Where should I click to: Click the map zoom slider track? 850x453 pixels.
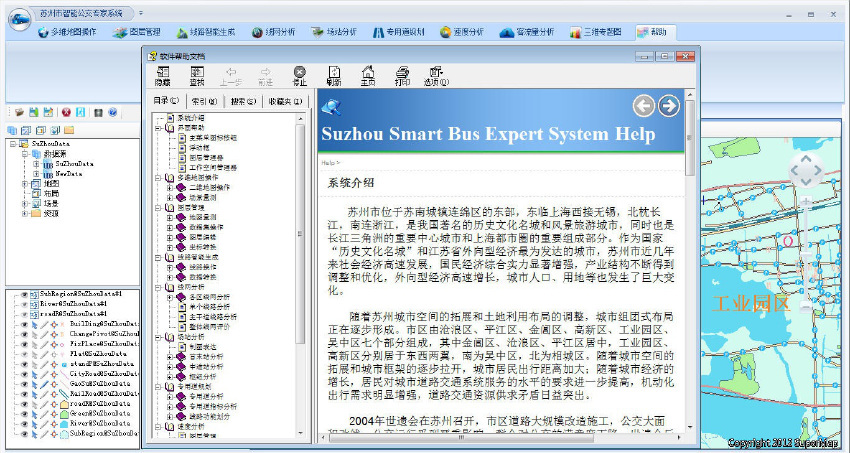pyautogui.click(x=806, y=255)
